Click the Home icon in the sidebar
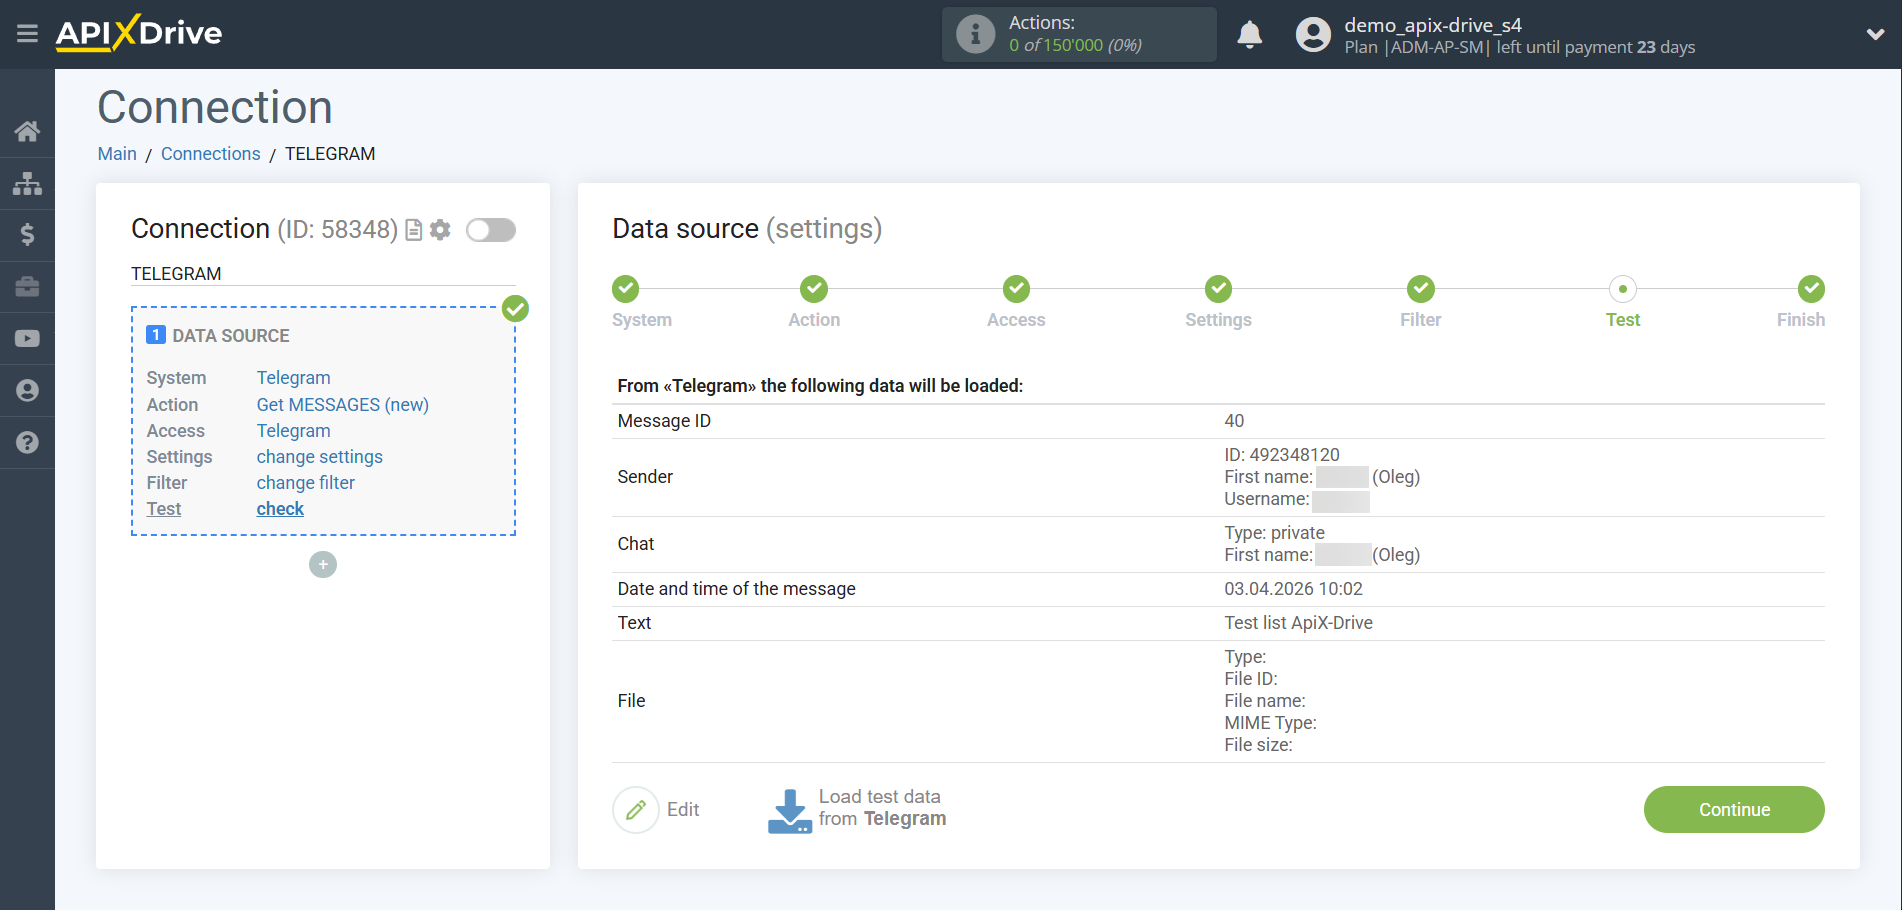Screen dimensions: 1902x910 click(27, 131)
